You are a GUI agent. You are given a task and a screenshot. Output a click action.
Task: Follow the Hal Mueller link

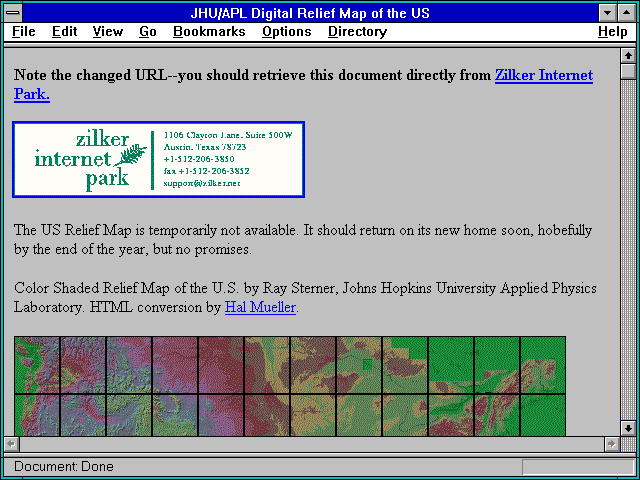click(x=260, y=307)
